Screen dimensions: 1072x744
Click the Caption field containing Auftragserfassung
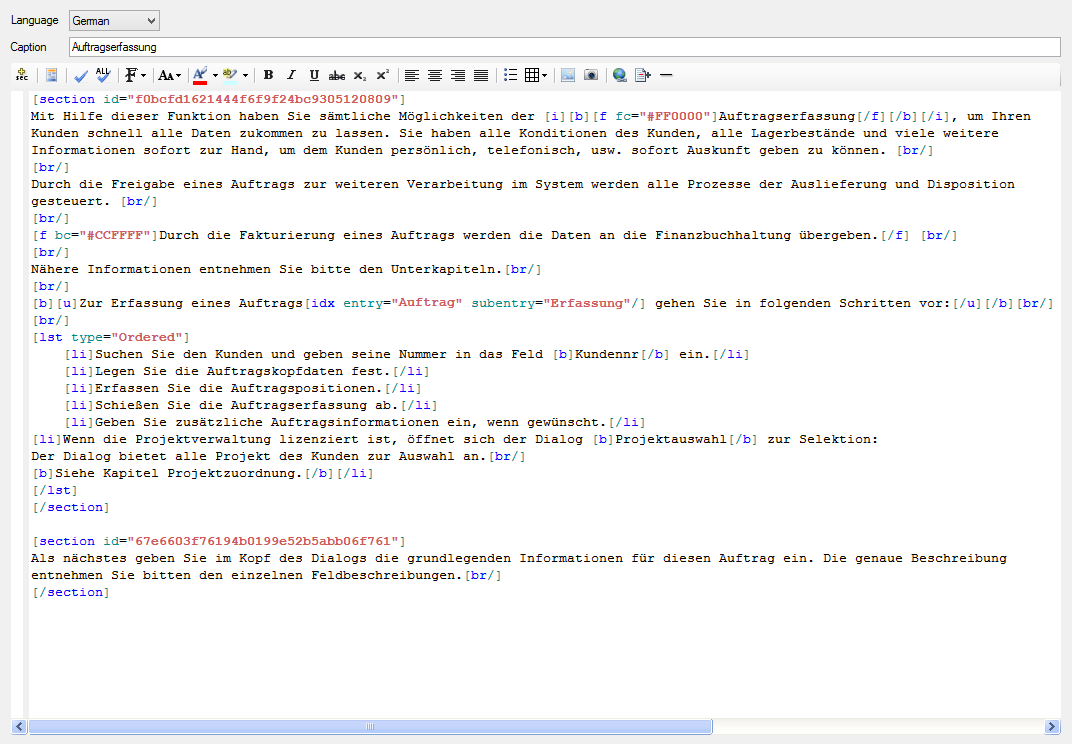(x=565, y=46)
